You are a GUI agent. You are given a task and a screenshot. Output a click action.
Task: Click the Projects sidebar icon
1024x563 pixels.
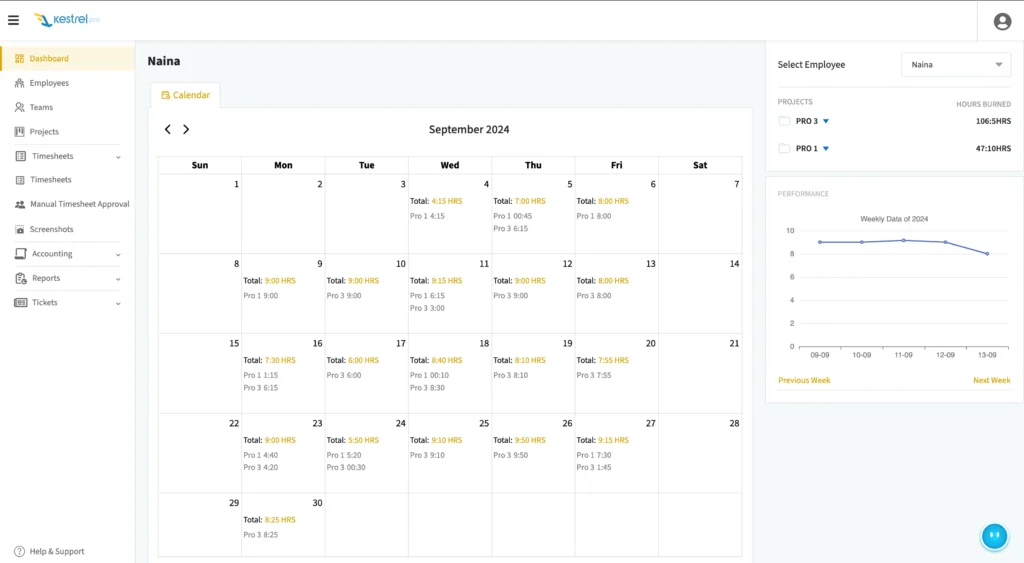coord(20,132)
